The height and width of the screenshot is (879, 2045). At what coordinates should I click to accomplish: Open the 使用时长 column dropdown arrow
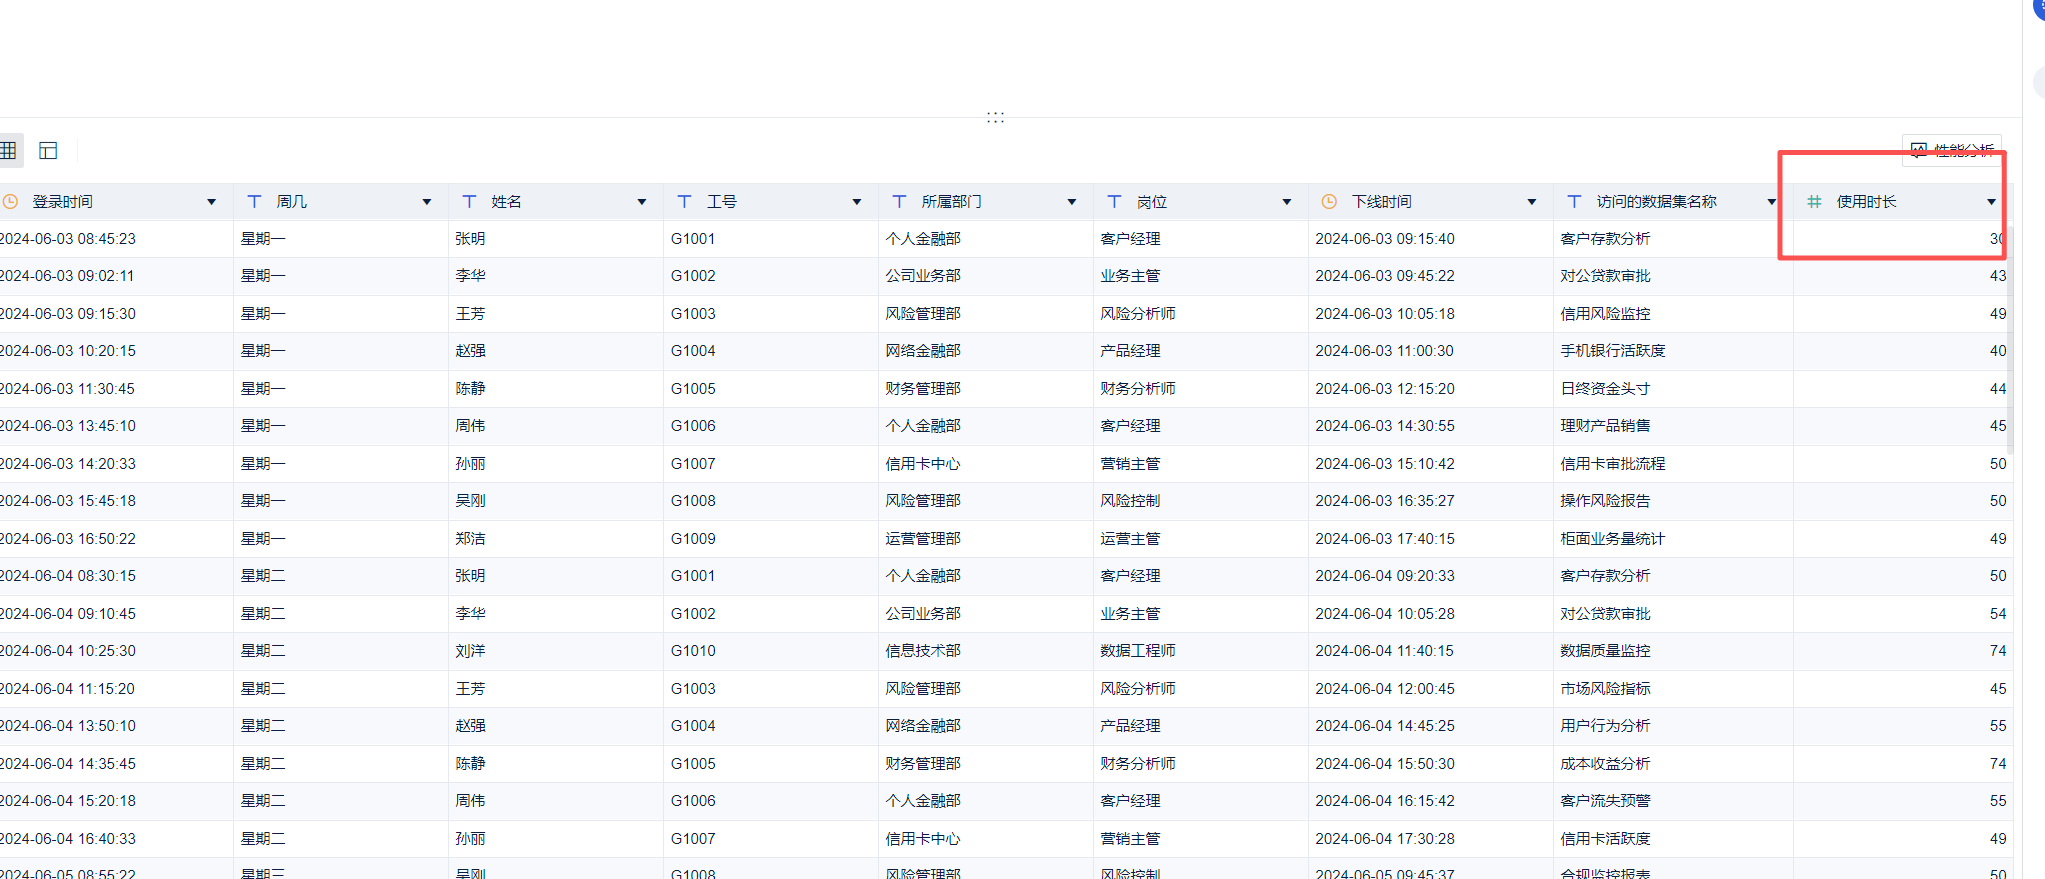click(1991, 202)
